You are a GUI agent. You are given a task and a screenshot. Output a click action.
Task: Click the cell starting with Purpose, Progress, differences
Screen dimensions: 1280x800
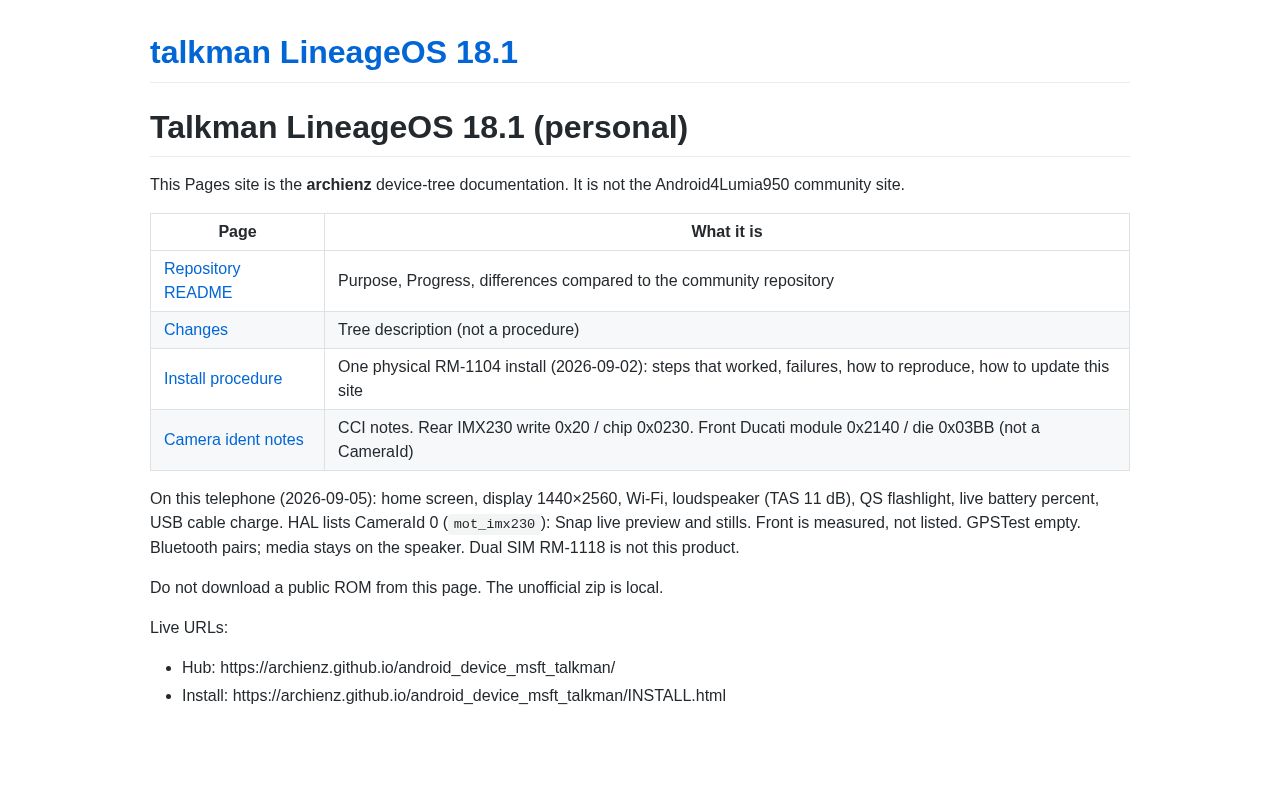[x=727, y=281]
